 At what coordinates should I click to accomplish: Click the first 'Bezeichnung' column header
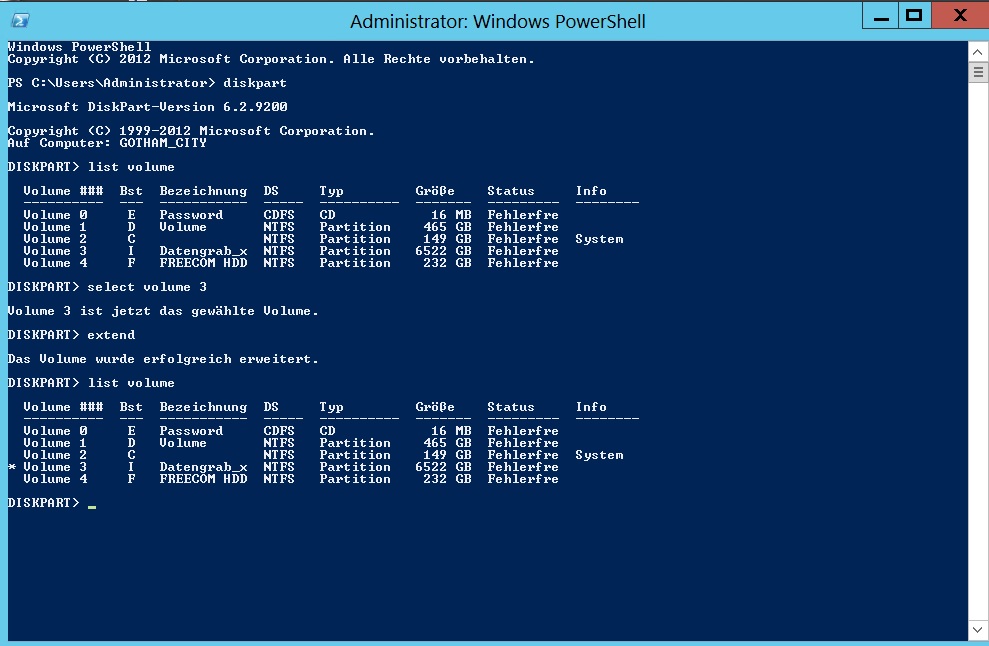click(203, 191)
